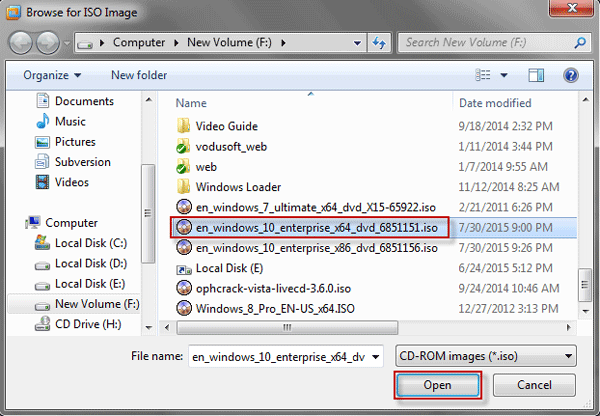This screenshot has width=600, height=416.
Task: Click the Cancel button
Action: tap(534, 385)
